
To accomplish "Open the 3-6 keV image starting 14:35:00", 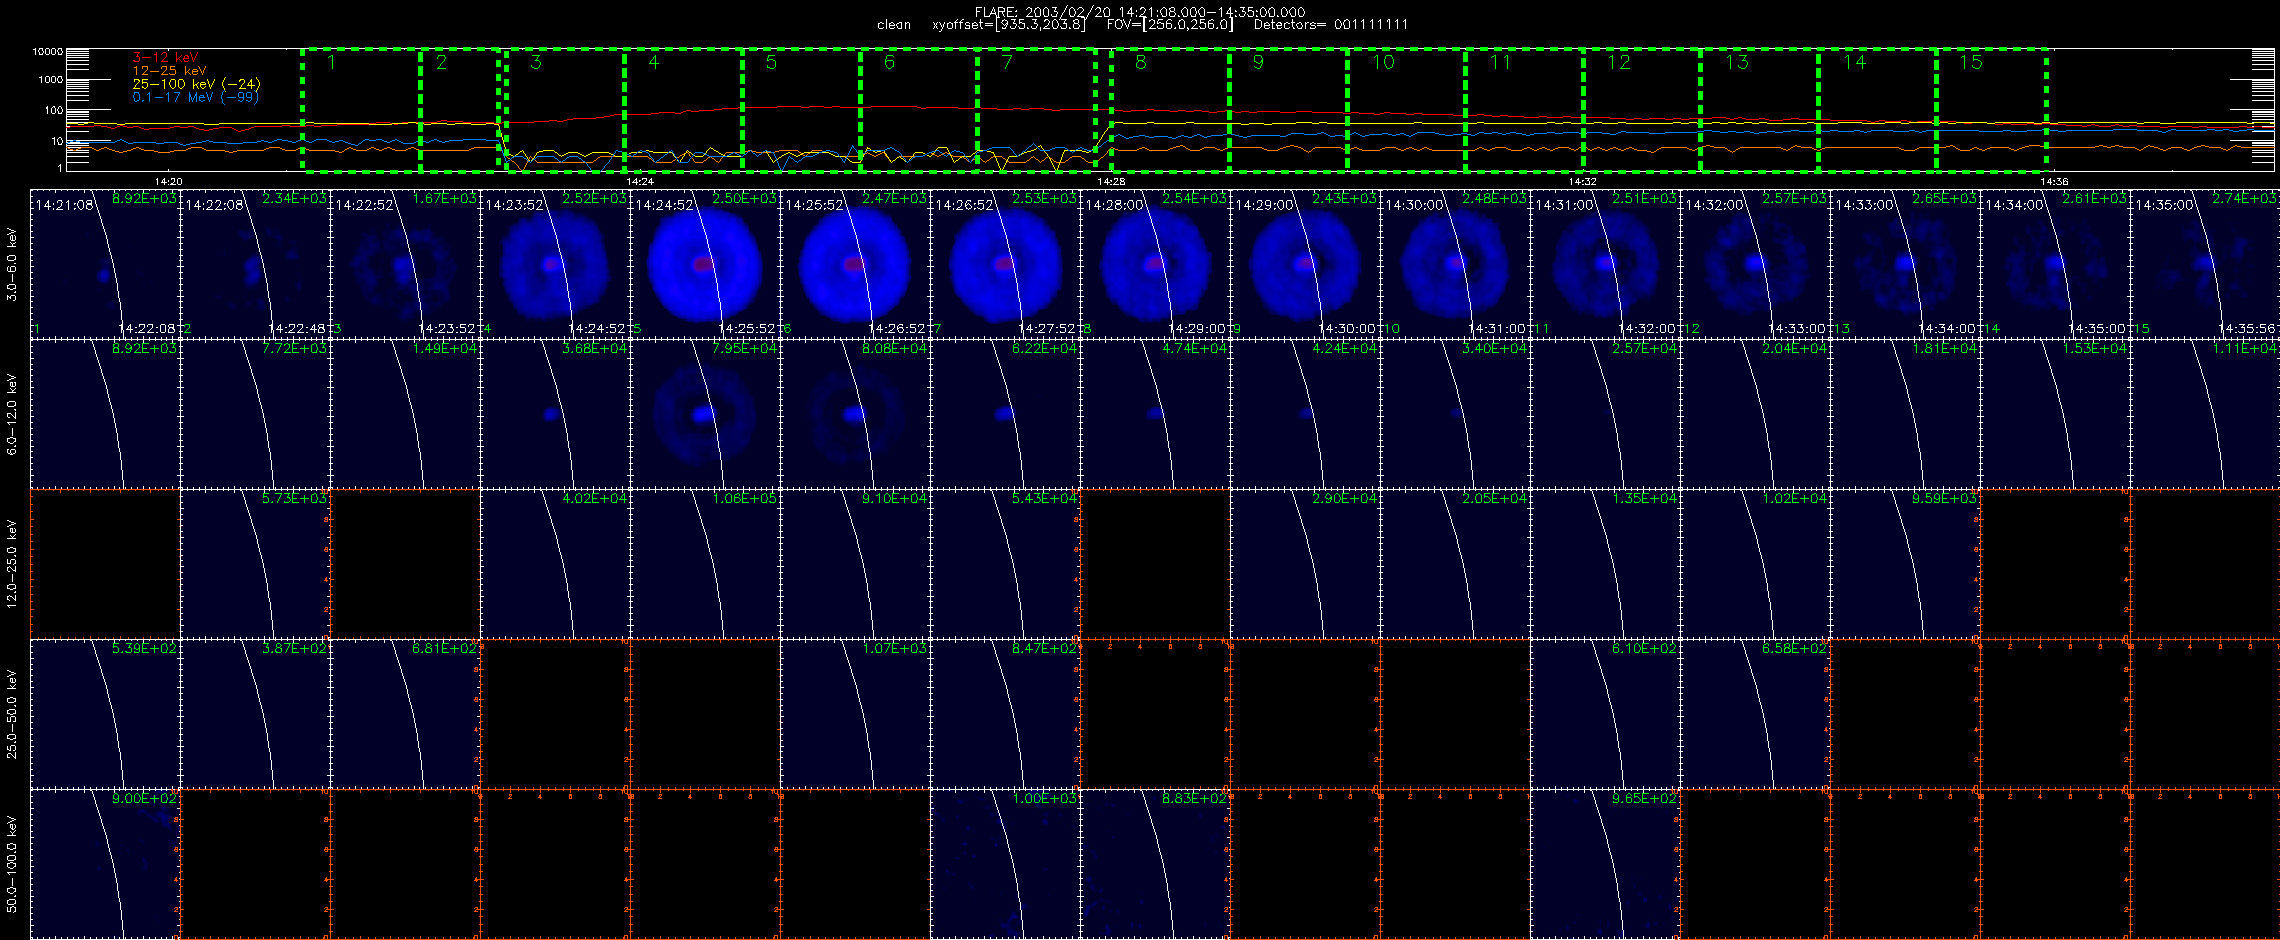I will click(x=2205, y=264).
